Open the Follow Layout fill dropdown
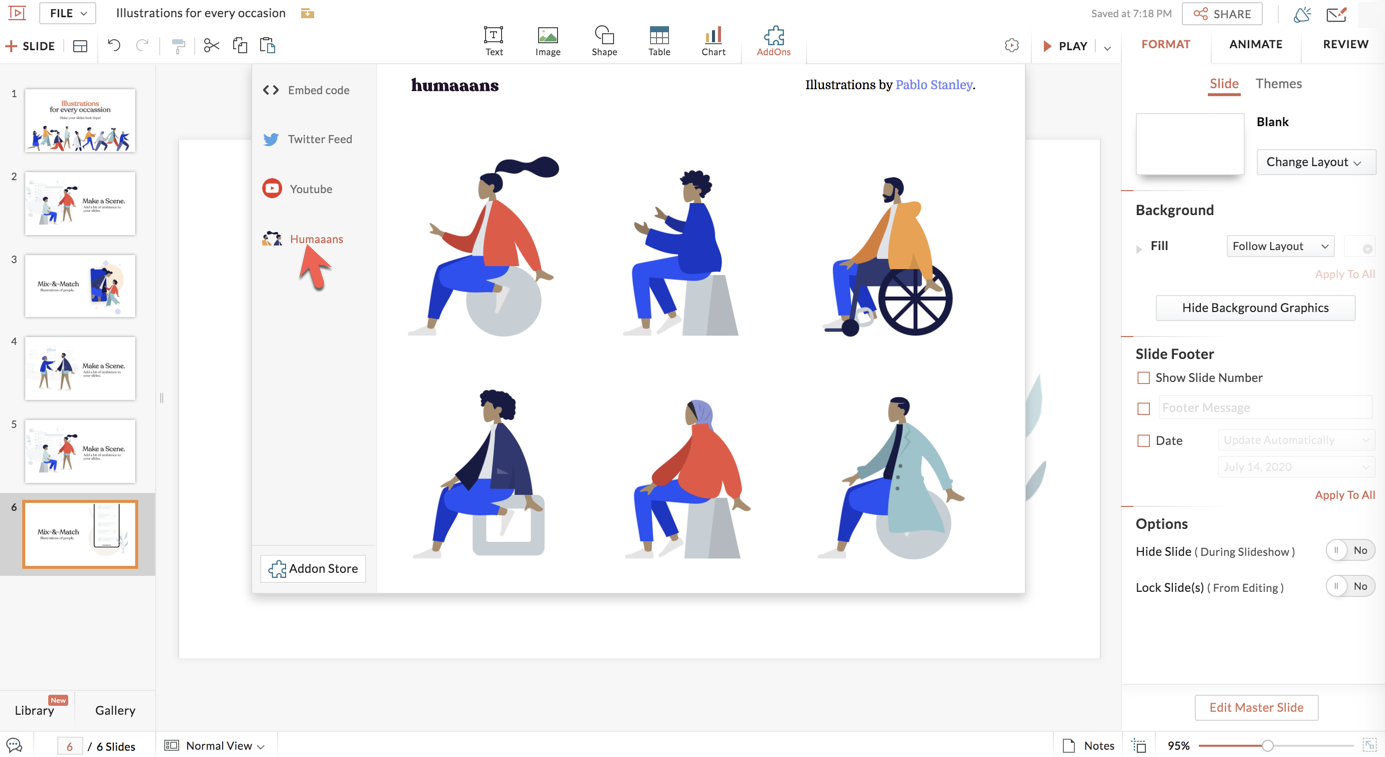 point(1280,246)
